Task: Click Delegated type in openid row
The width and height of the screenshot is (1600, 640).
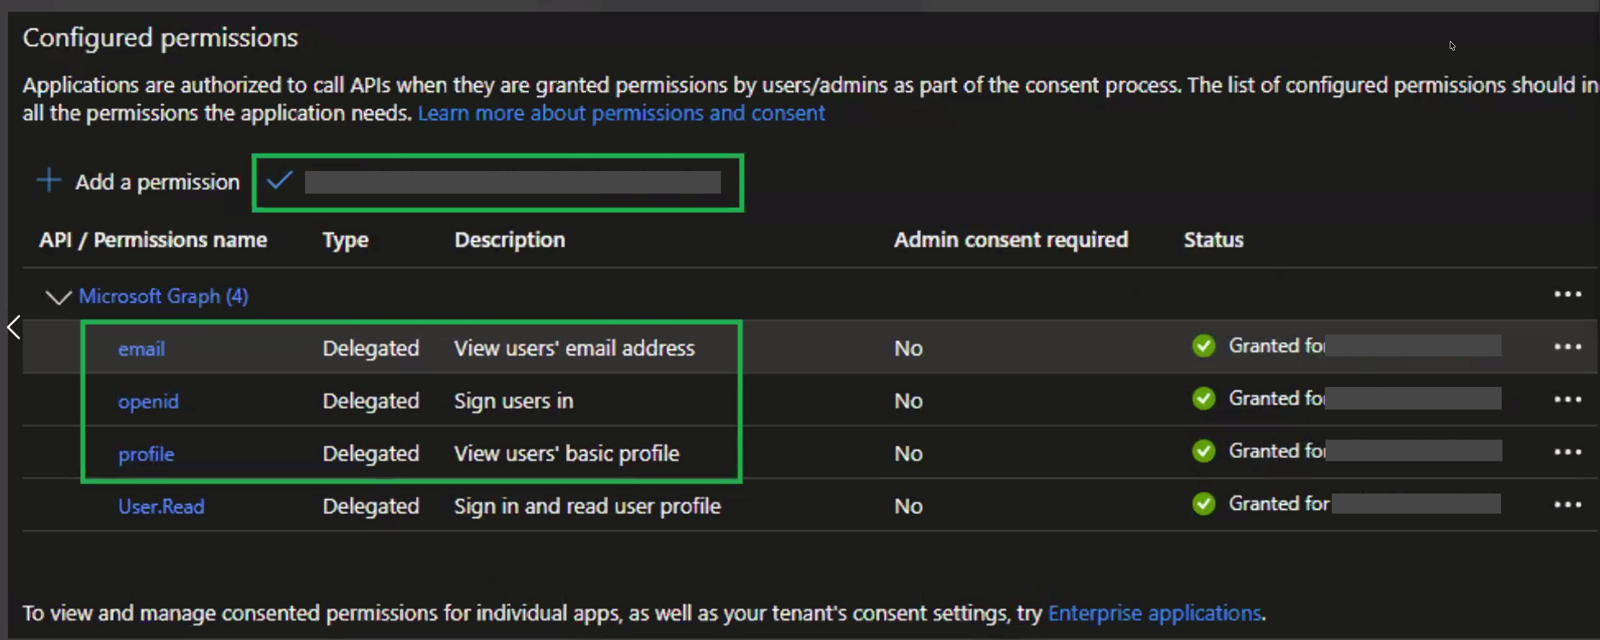Action: (371, 401)
